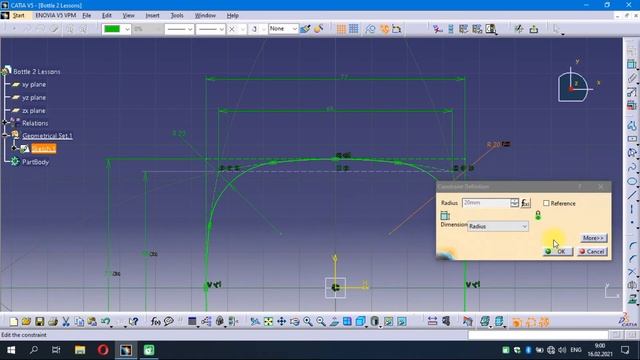Screen dimensions: 640x360
Task: Click the Update icon in top toolbar
Action: [x=518, y=29]
